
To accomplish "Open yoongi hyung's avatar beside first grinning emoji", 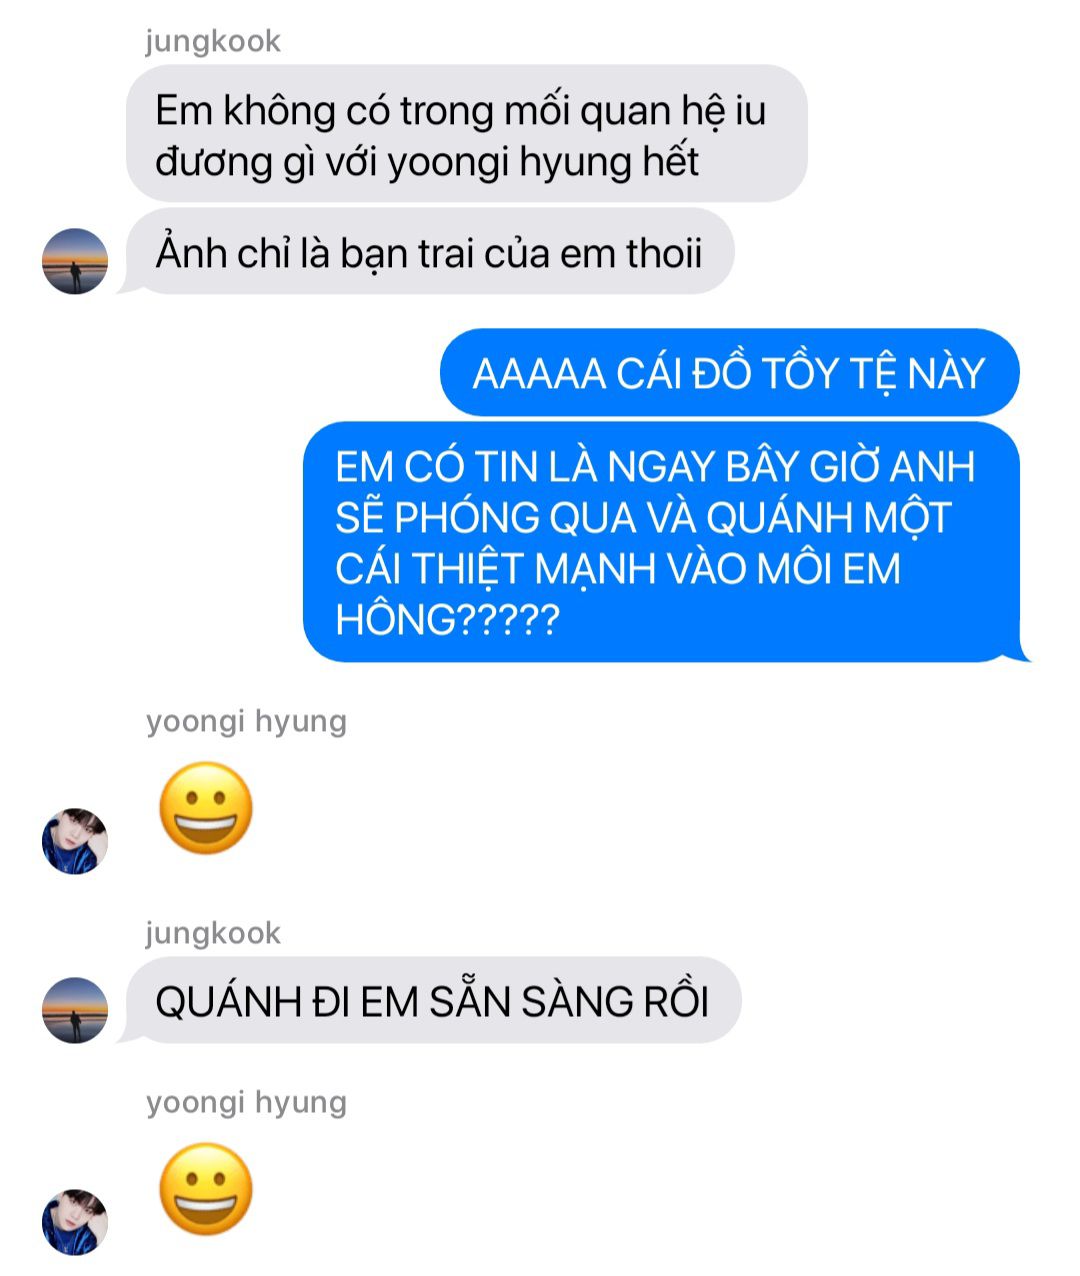I will pos(75,841).
